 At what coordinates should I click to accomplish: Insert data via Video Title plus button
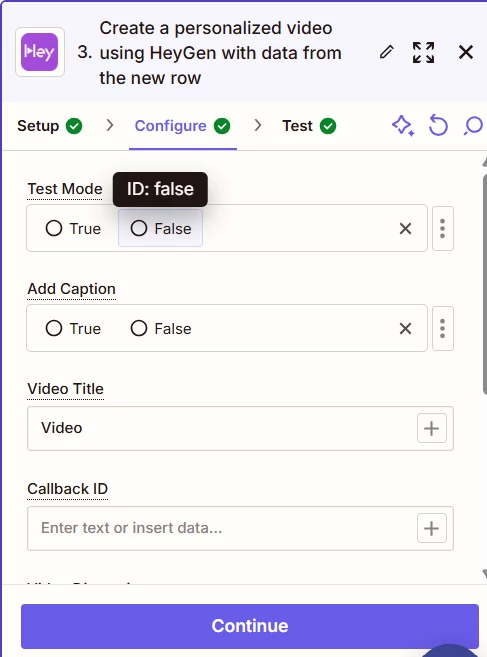click(x=432, y=428)
